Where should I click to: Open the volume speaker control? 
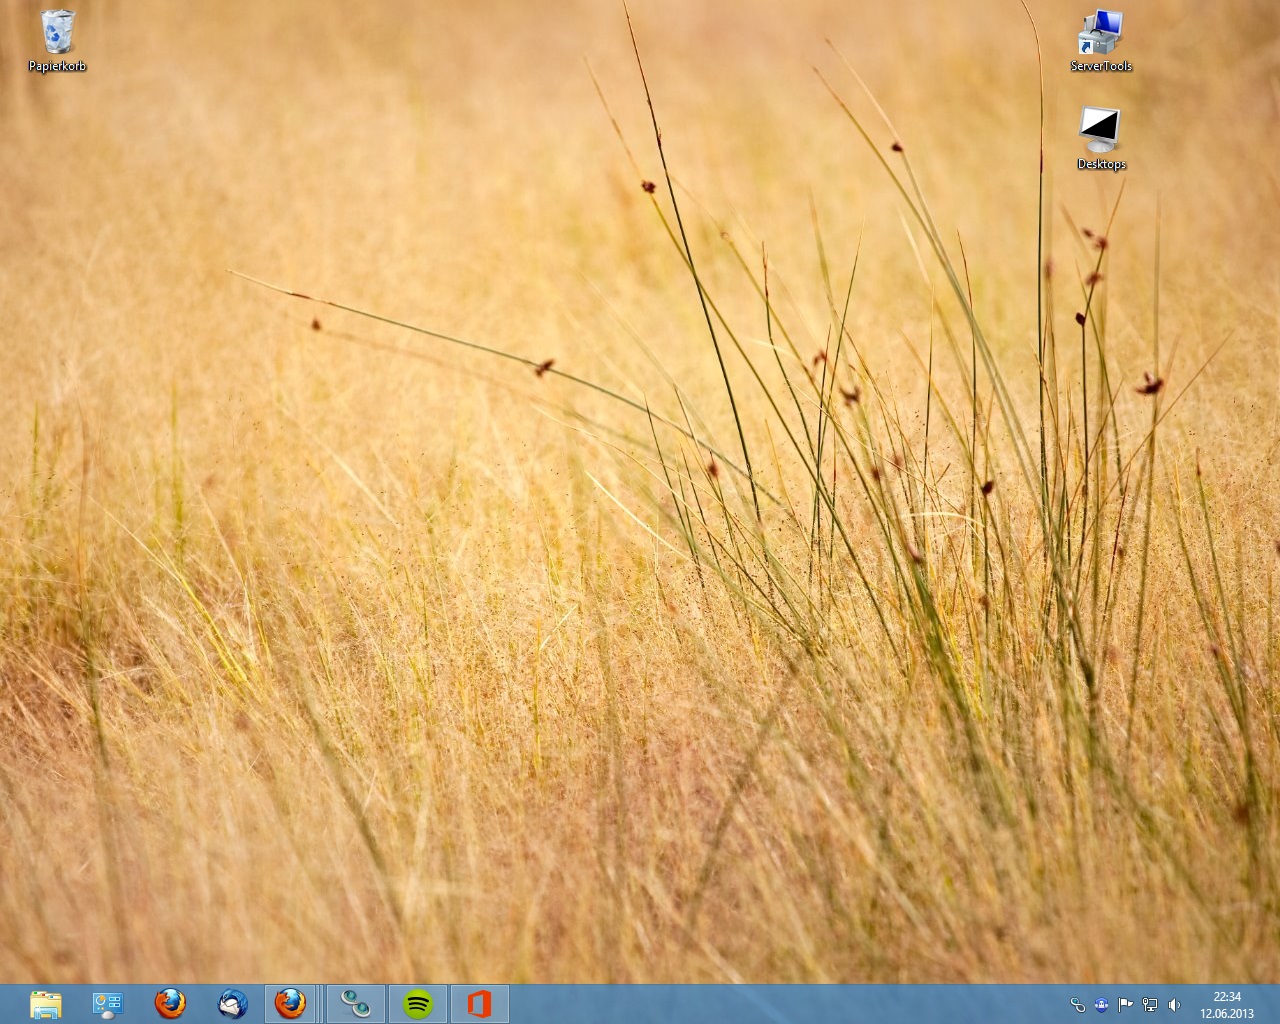click(1174, 1005)
